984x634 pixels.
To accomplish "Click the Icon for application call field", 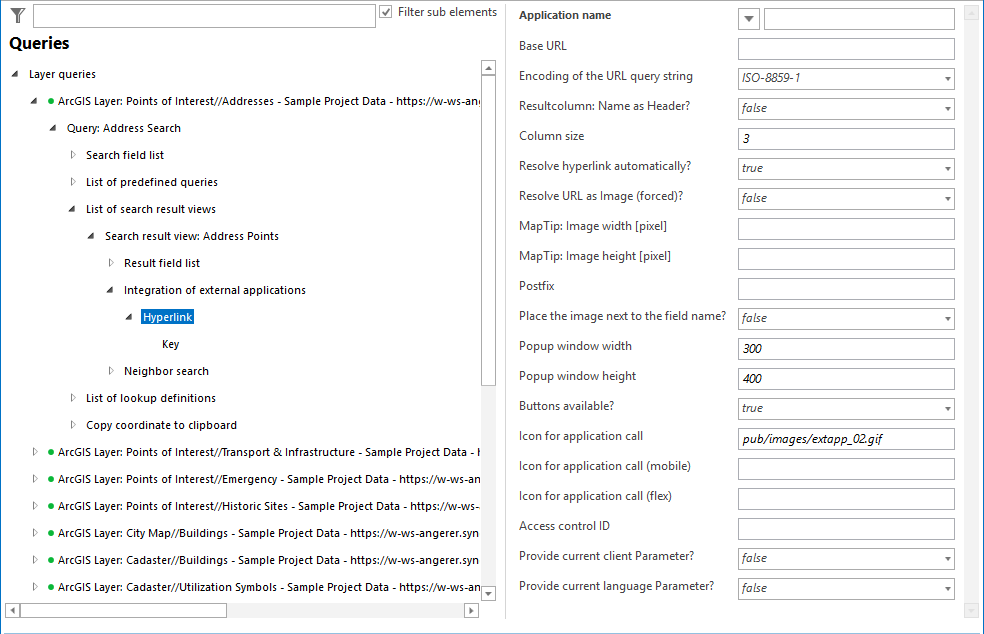I will click(845, 438).
